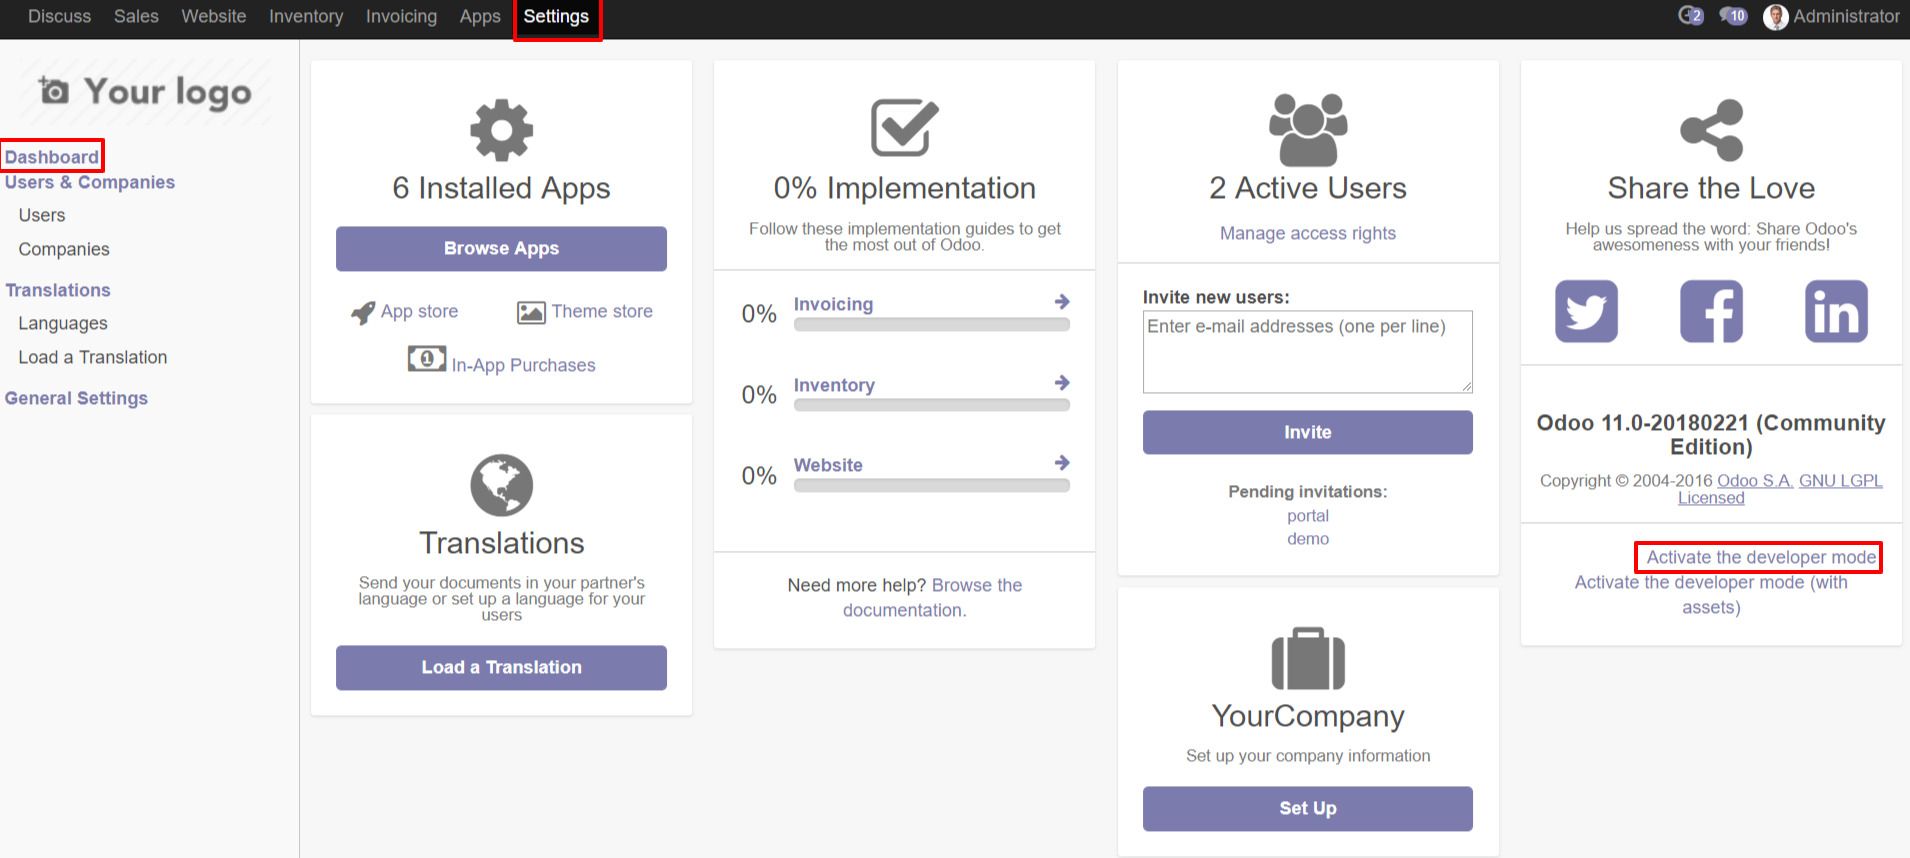
Task: Open the Inventory implementation guide link
Action: coord(834,385)
